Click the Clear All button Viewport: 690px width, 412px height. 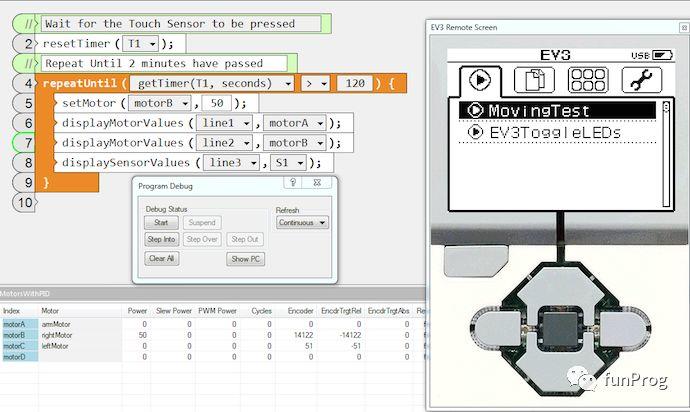point(161,259)
